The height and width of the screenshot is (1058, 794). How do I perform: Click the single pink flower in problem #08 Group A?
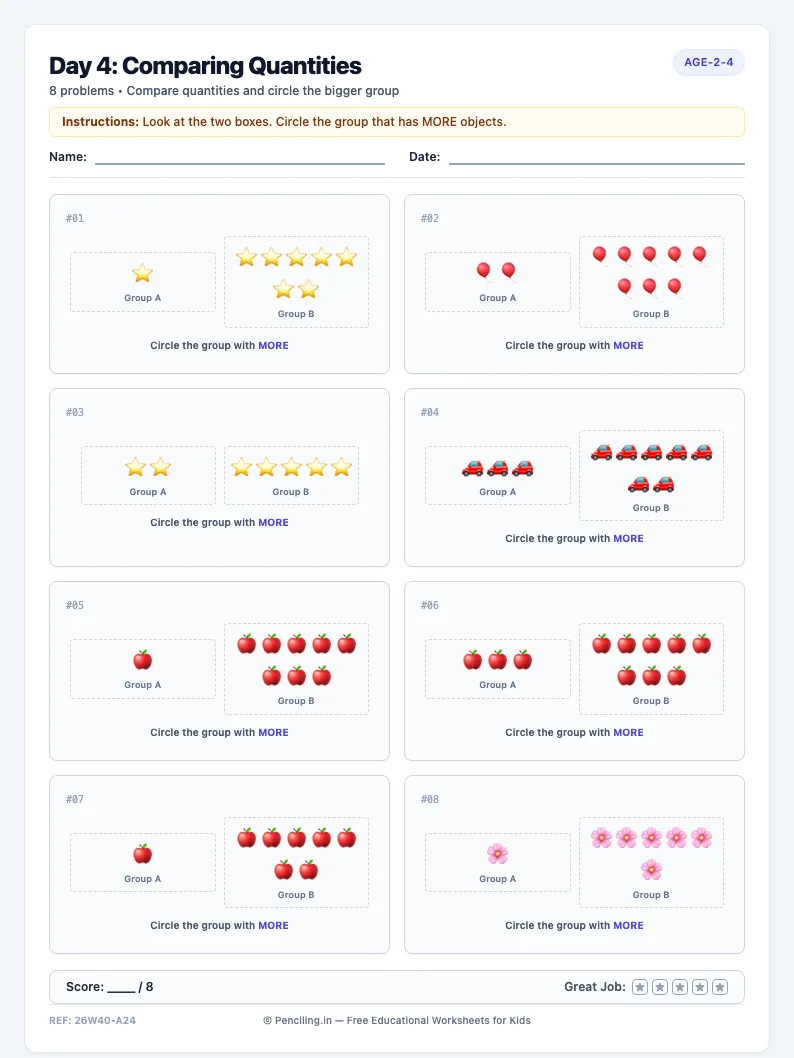click(497, 854)
